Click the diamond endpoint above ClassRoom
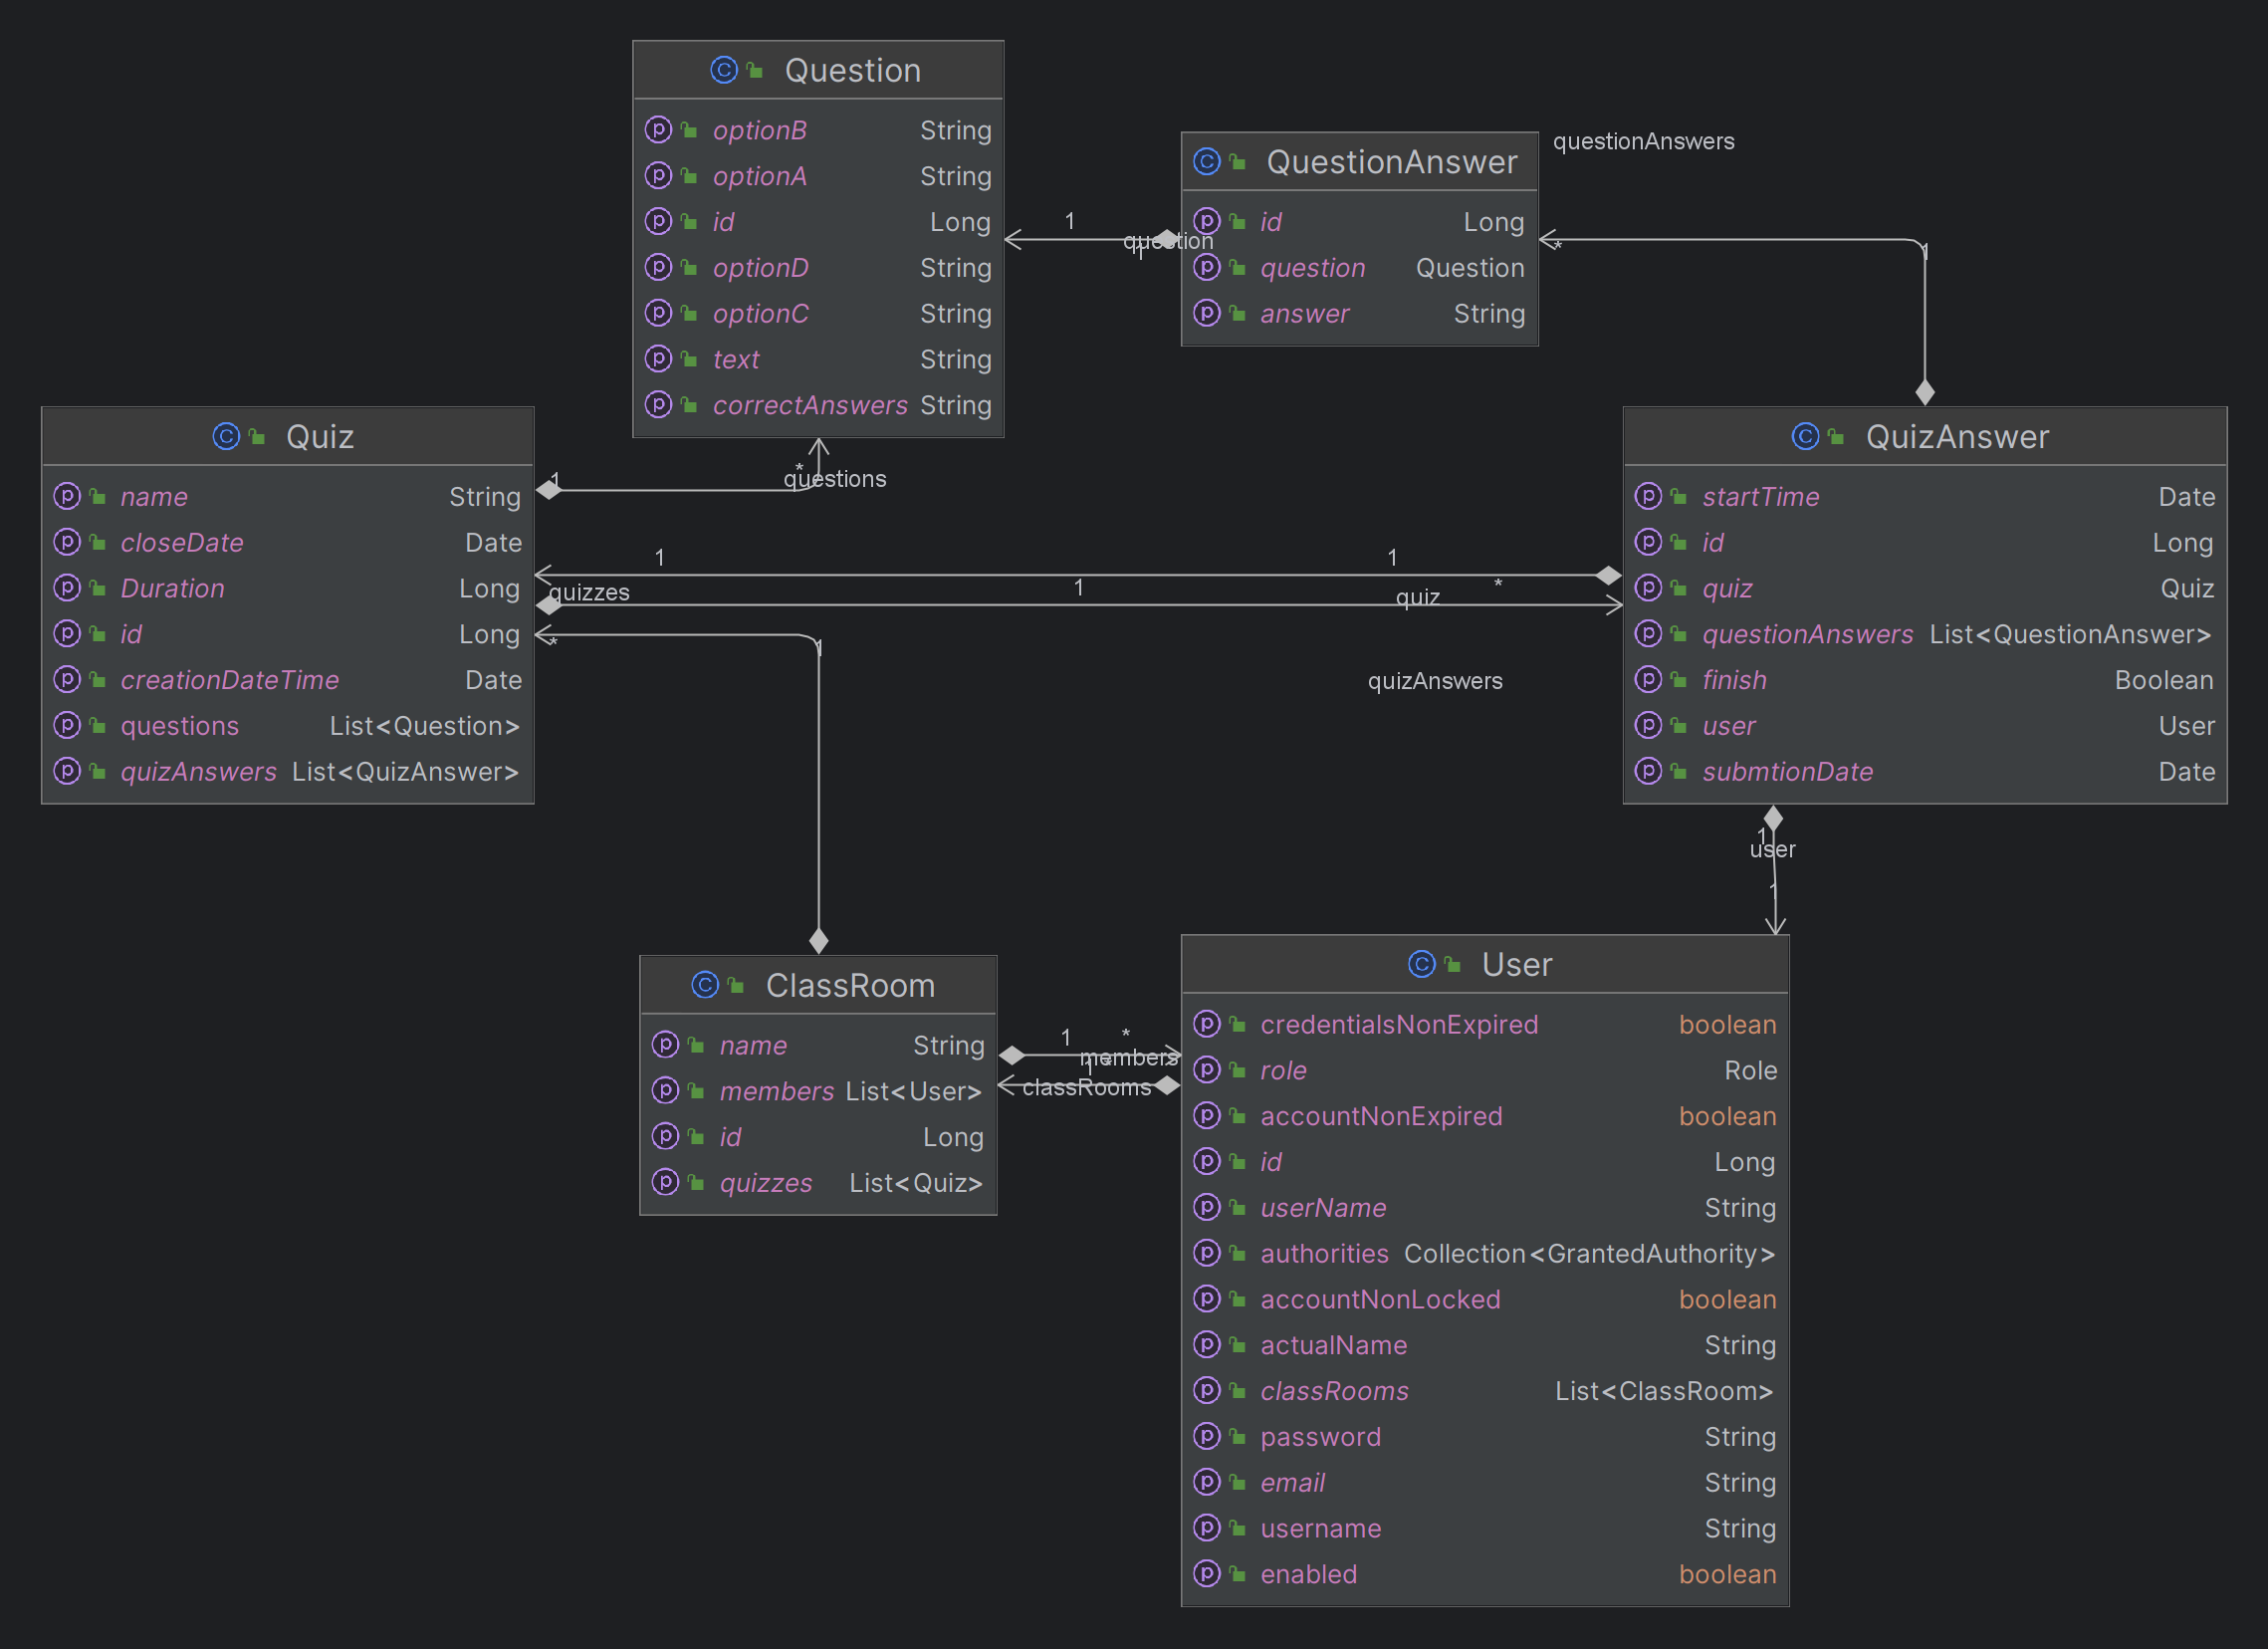2268x1649 pixels. (x=819, y=940)
